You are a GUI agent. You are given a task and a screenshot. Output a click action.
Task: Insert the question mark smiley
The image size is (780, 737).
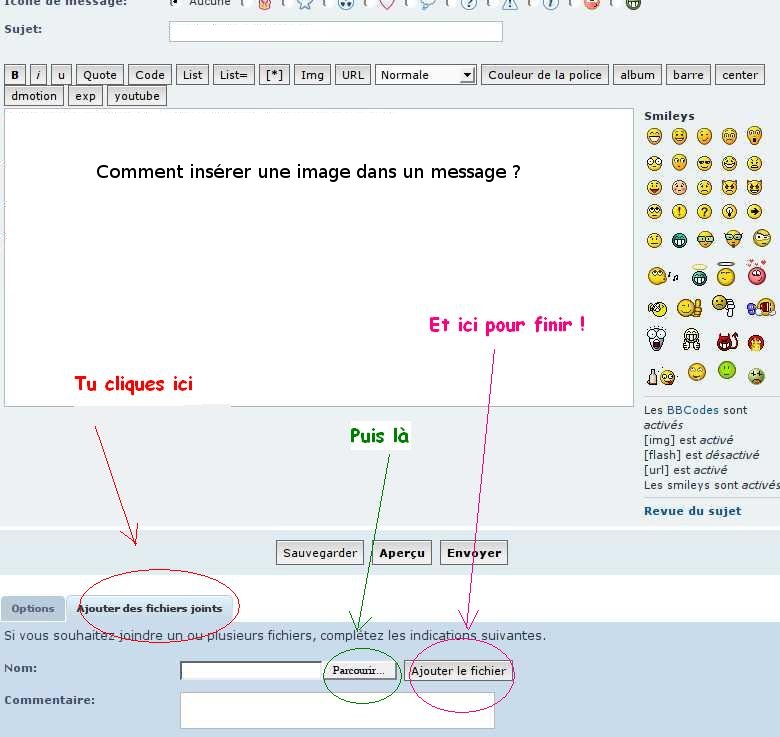coord(704,212)
